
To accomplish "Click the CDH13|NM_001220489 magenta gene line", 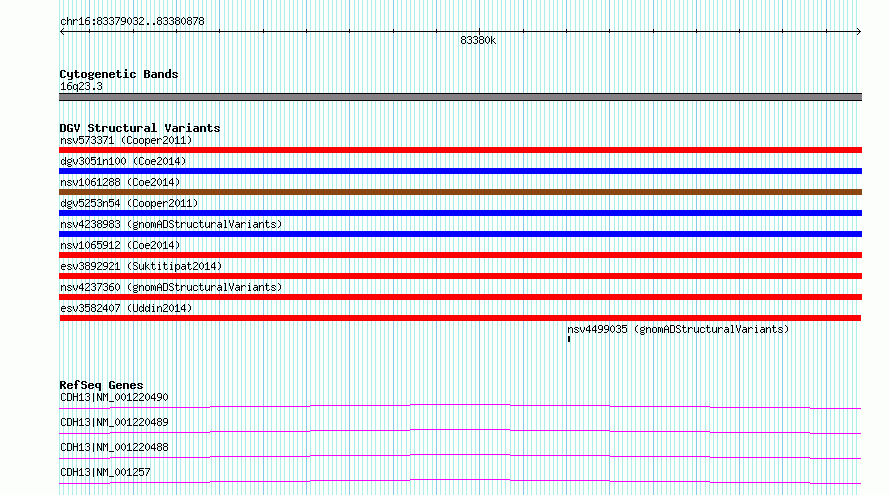I will (x=460, y=431).
